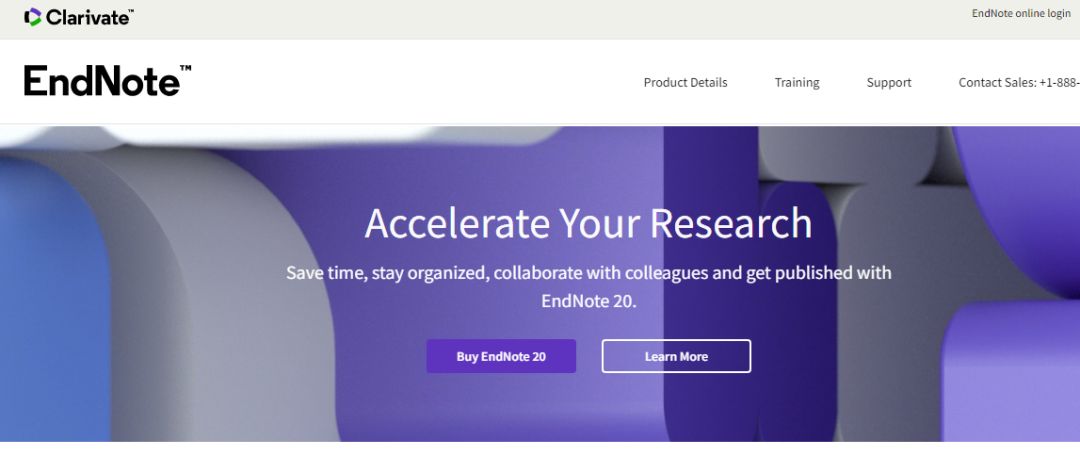Select the Training menu item
Image resolution: width=1080 pixels, height=472 pixels.
point(797,83)
